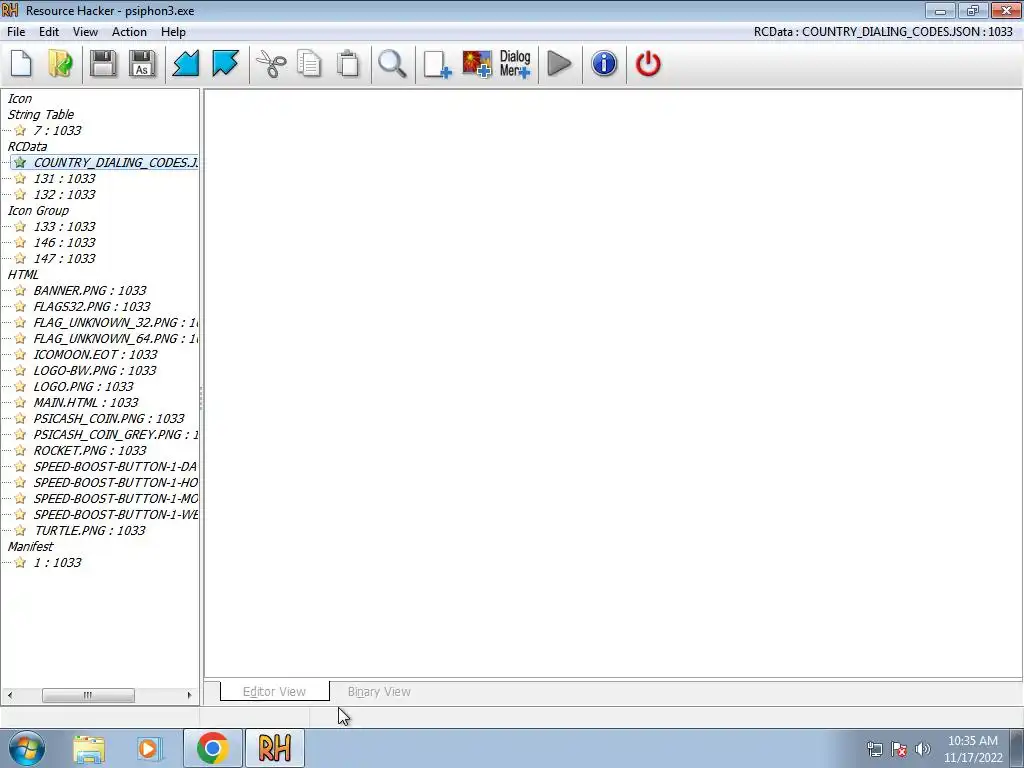This screenshot has width=1024, height=768.
Task: Click star icon beside TURTLE.PNG
Action: pos(20,530)
